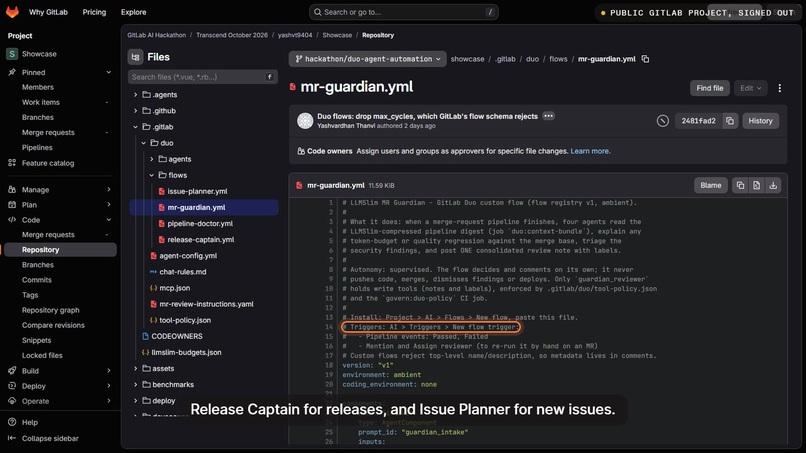
Task: Open agent-config.yml in tree
Action: (x=188, y=256)
